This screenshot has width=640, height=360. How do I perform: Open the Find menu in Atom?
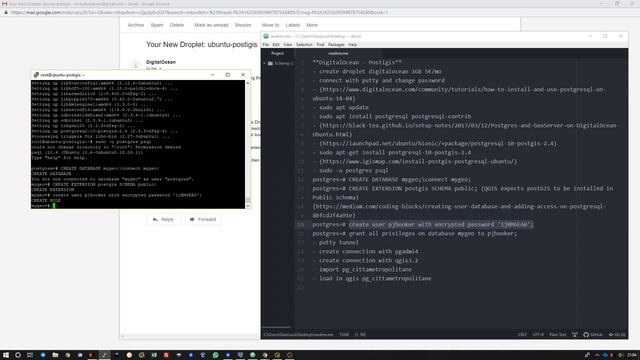click(x=320, y=44)
